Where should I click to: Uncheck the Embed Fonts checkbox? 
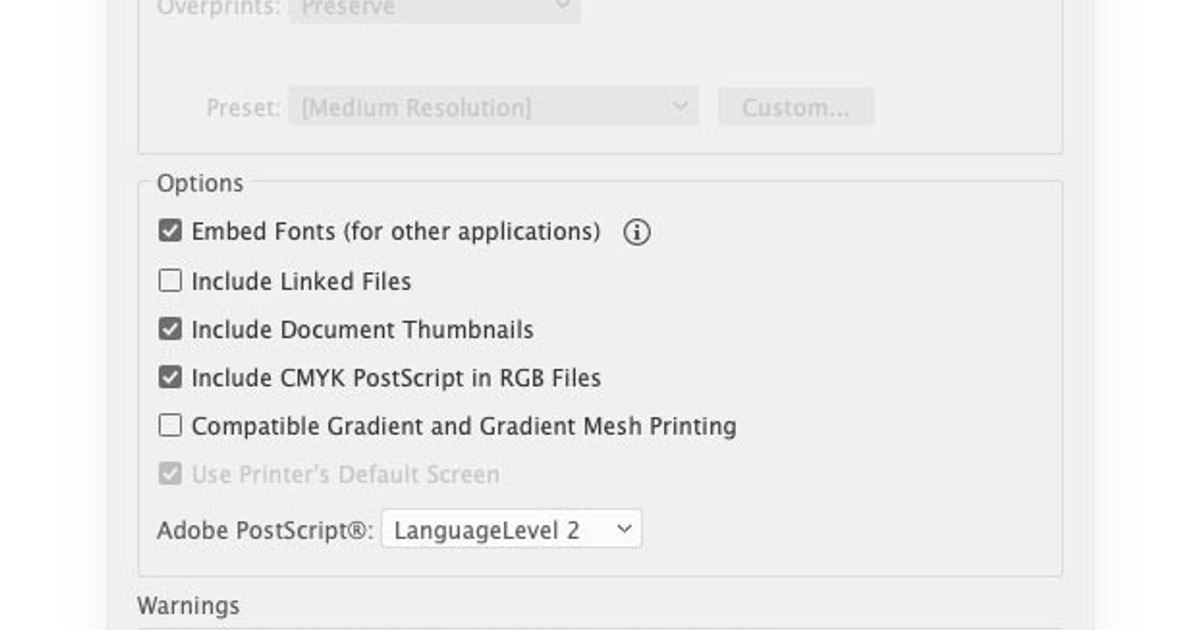170,231
